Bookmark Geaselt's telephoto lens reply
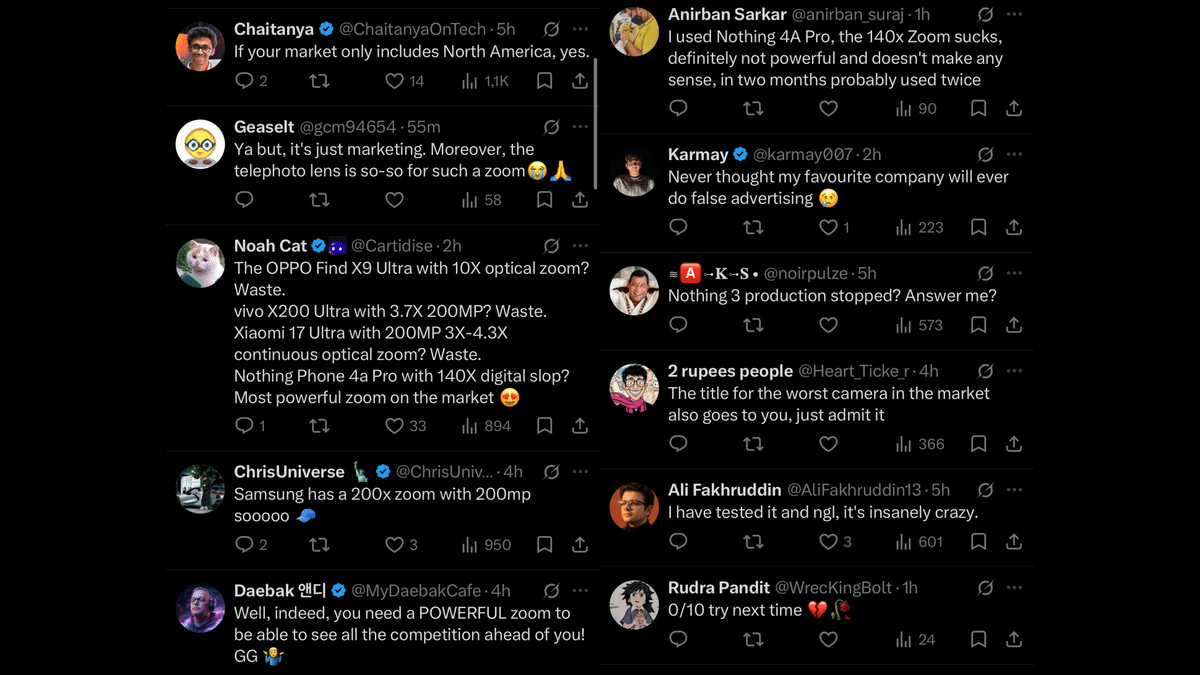This screenshot has height=675, width=1200. pos(544,200)
